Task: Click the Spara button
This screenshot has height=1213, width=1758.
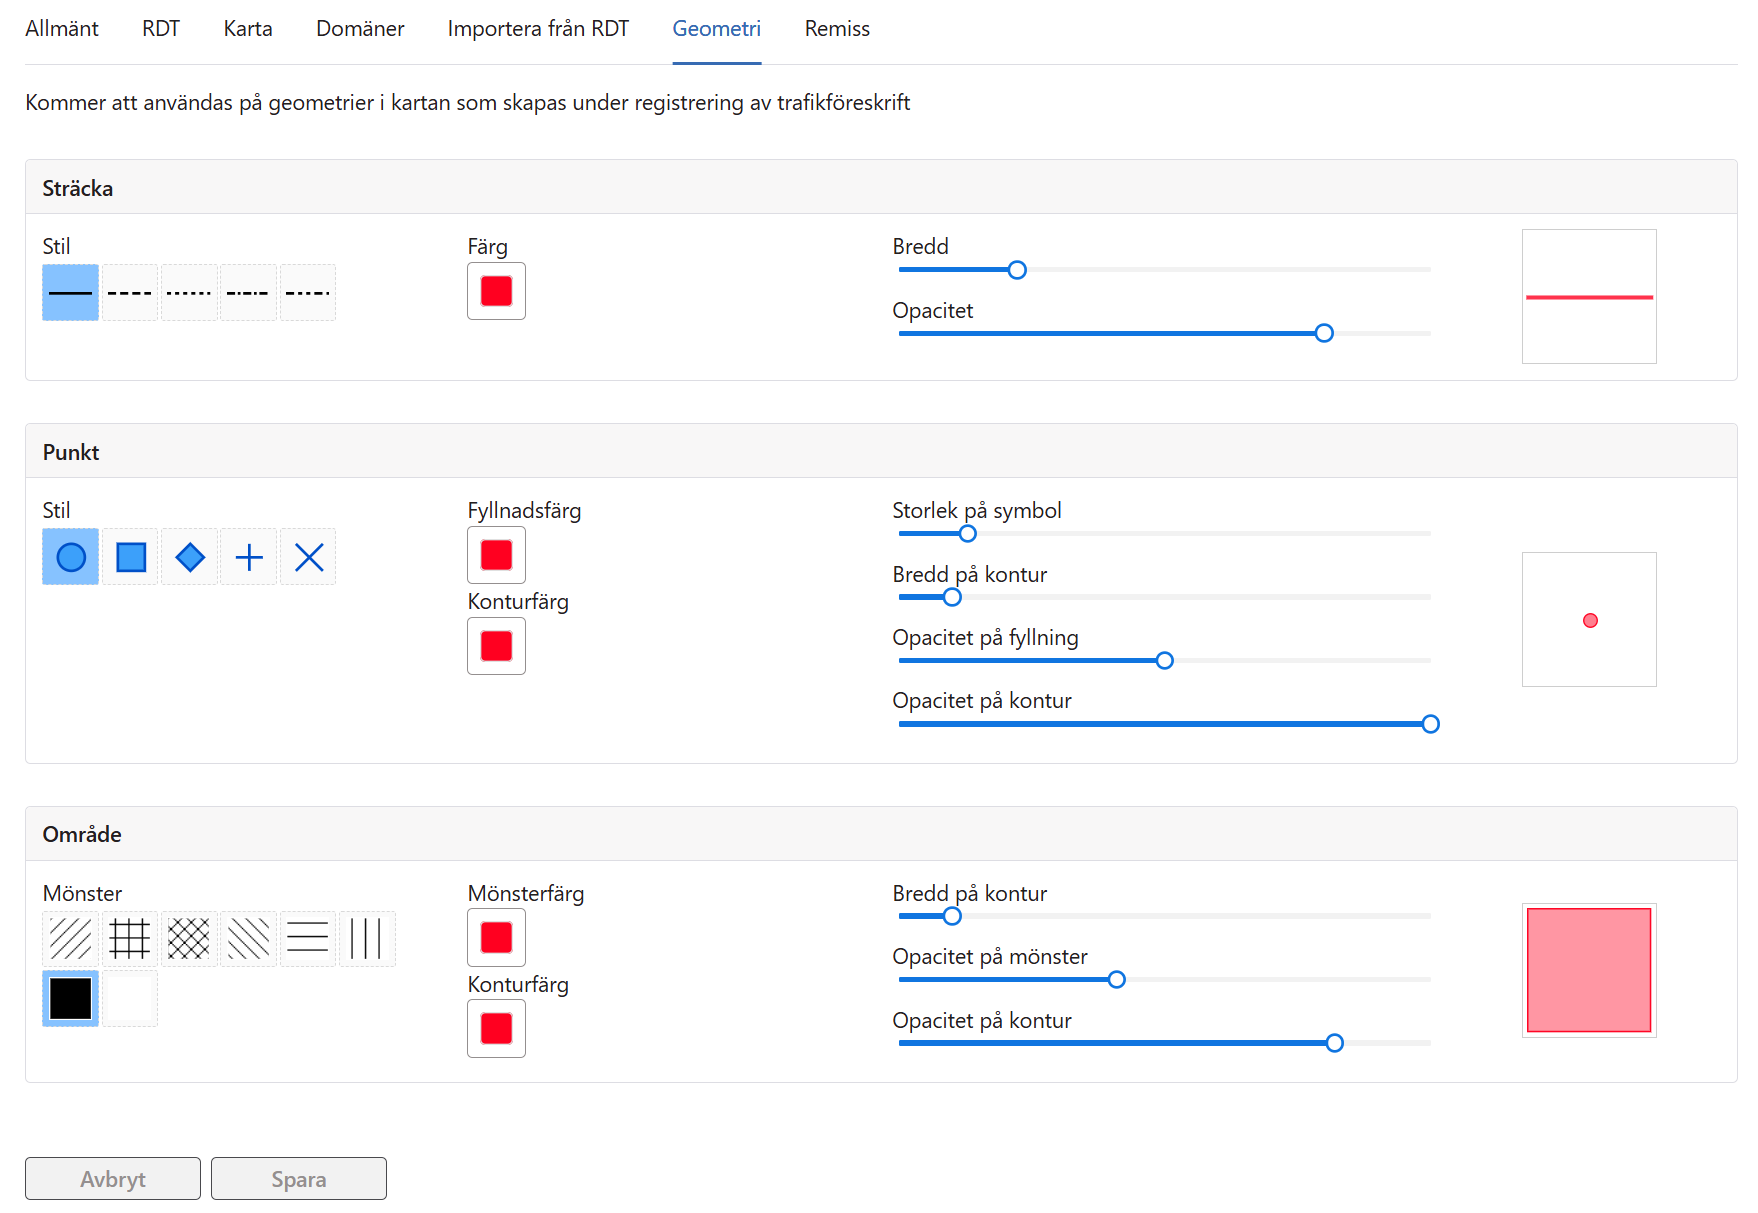Action: pos(298,1179)
